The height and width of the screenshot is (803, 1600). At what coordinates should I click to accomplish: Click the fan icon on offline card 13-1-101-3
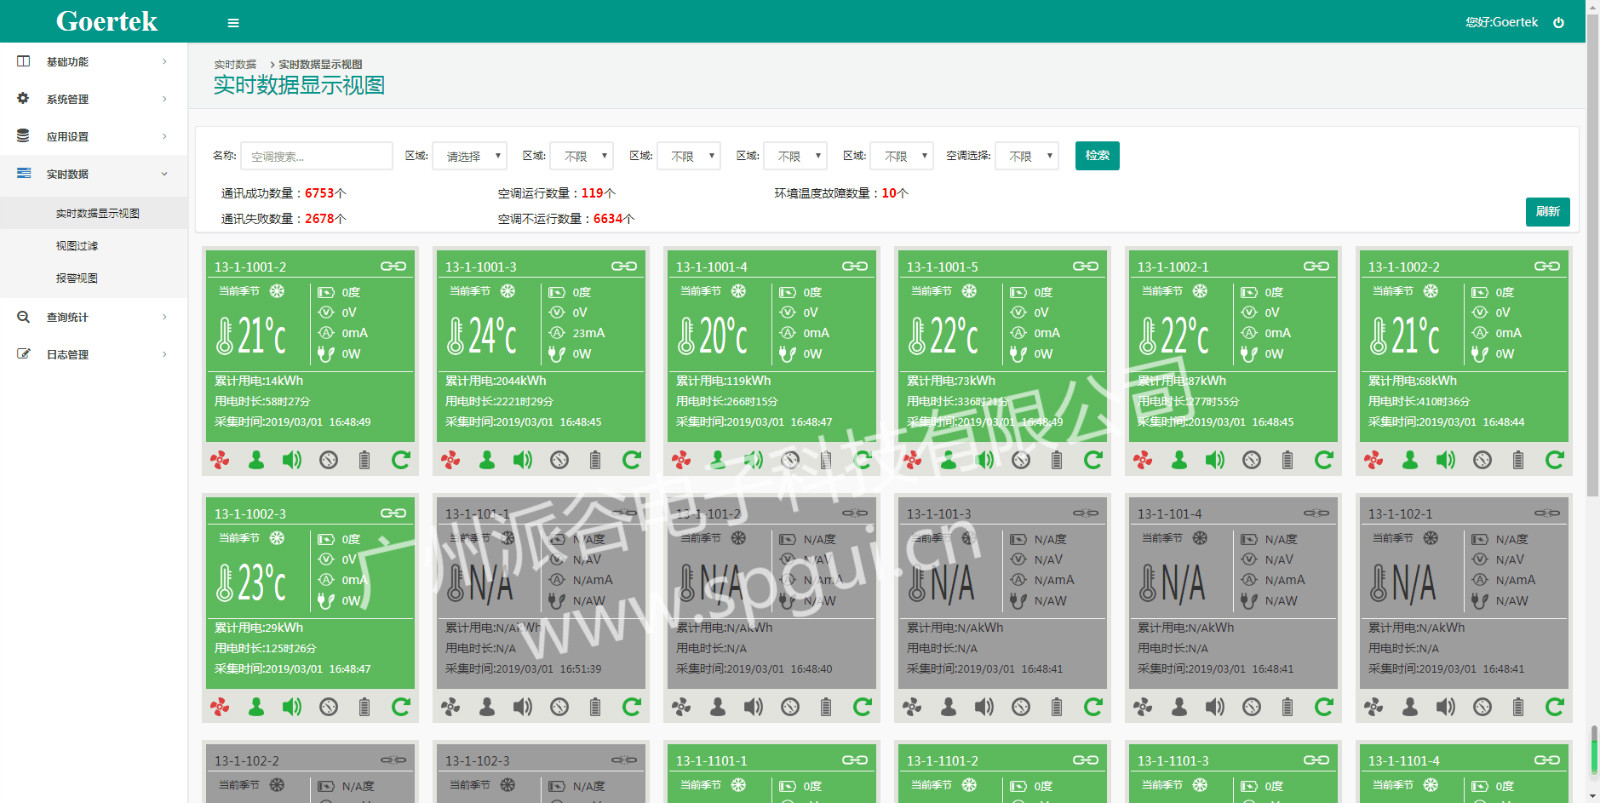coord(912,707)
